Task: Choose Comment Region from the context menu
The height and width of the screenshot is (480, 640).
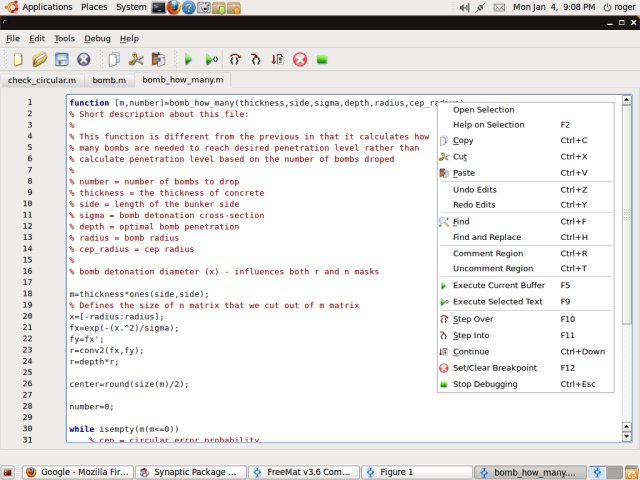Action: point(487,253)
